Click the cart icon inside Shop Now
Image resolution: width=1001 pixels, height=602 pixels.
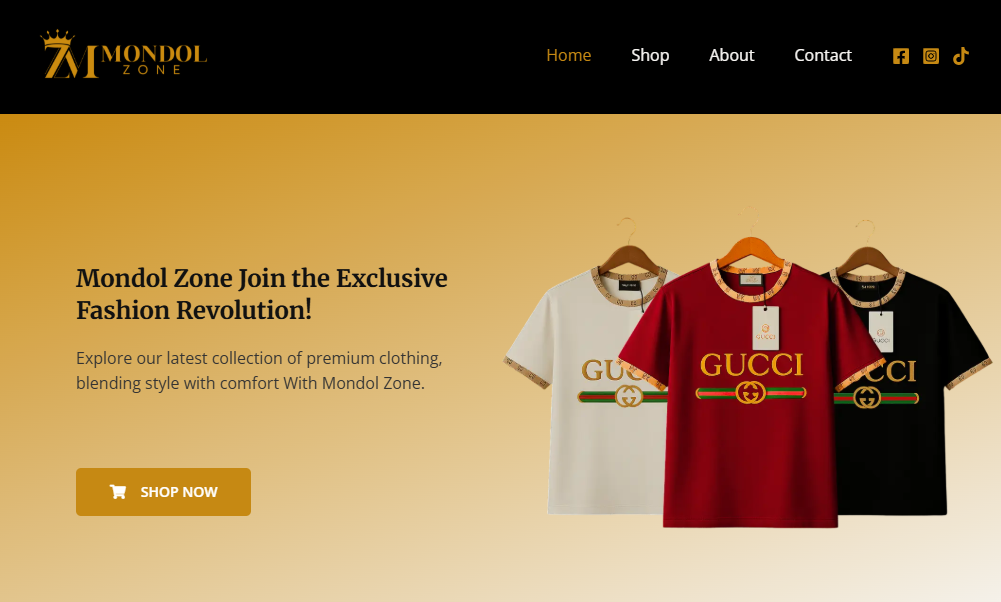[117, 492]
